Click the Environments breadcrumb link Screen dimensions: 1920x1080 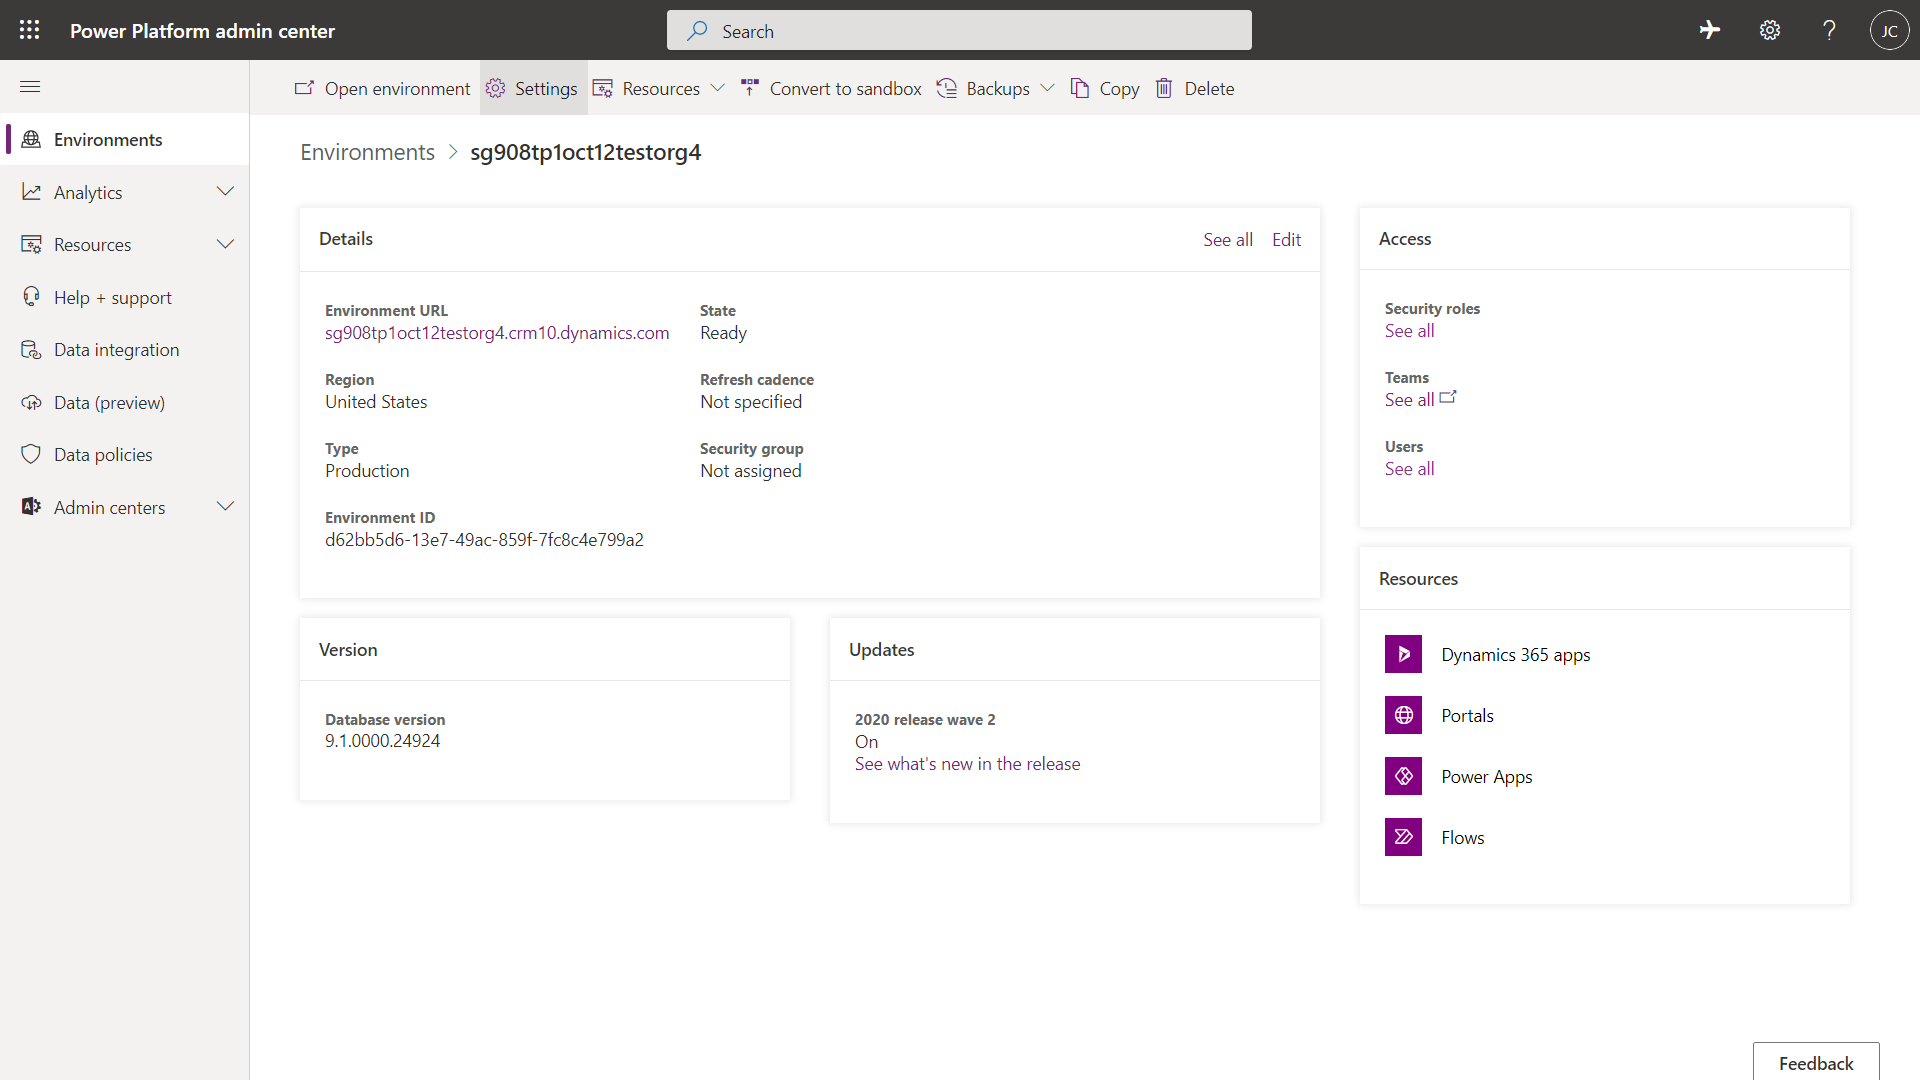pos(367,152)
